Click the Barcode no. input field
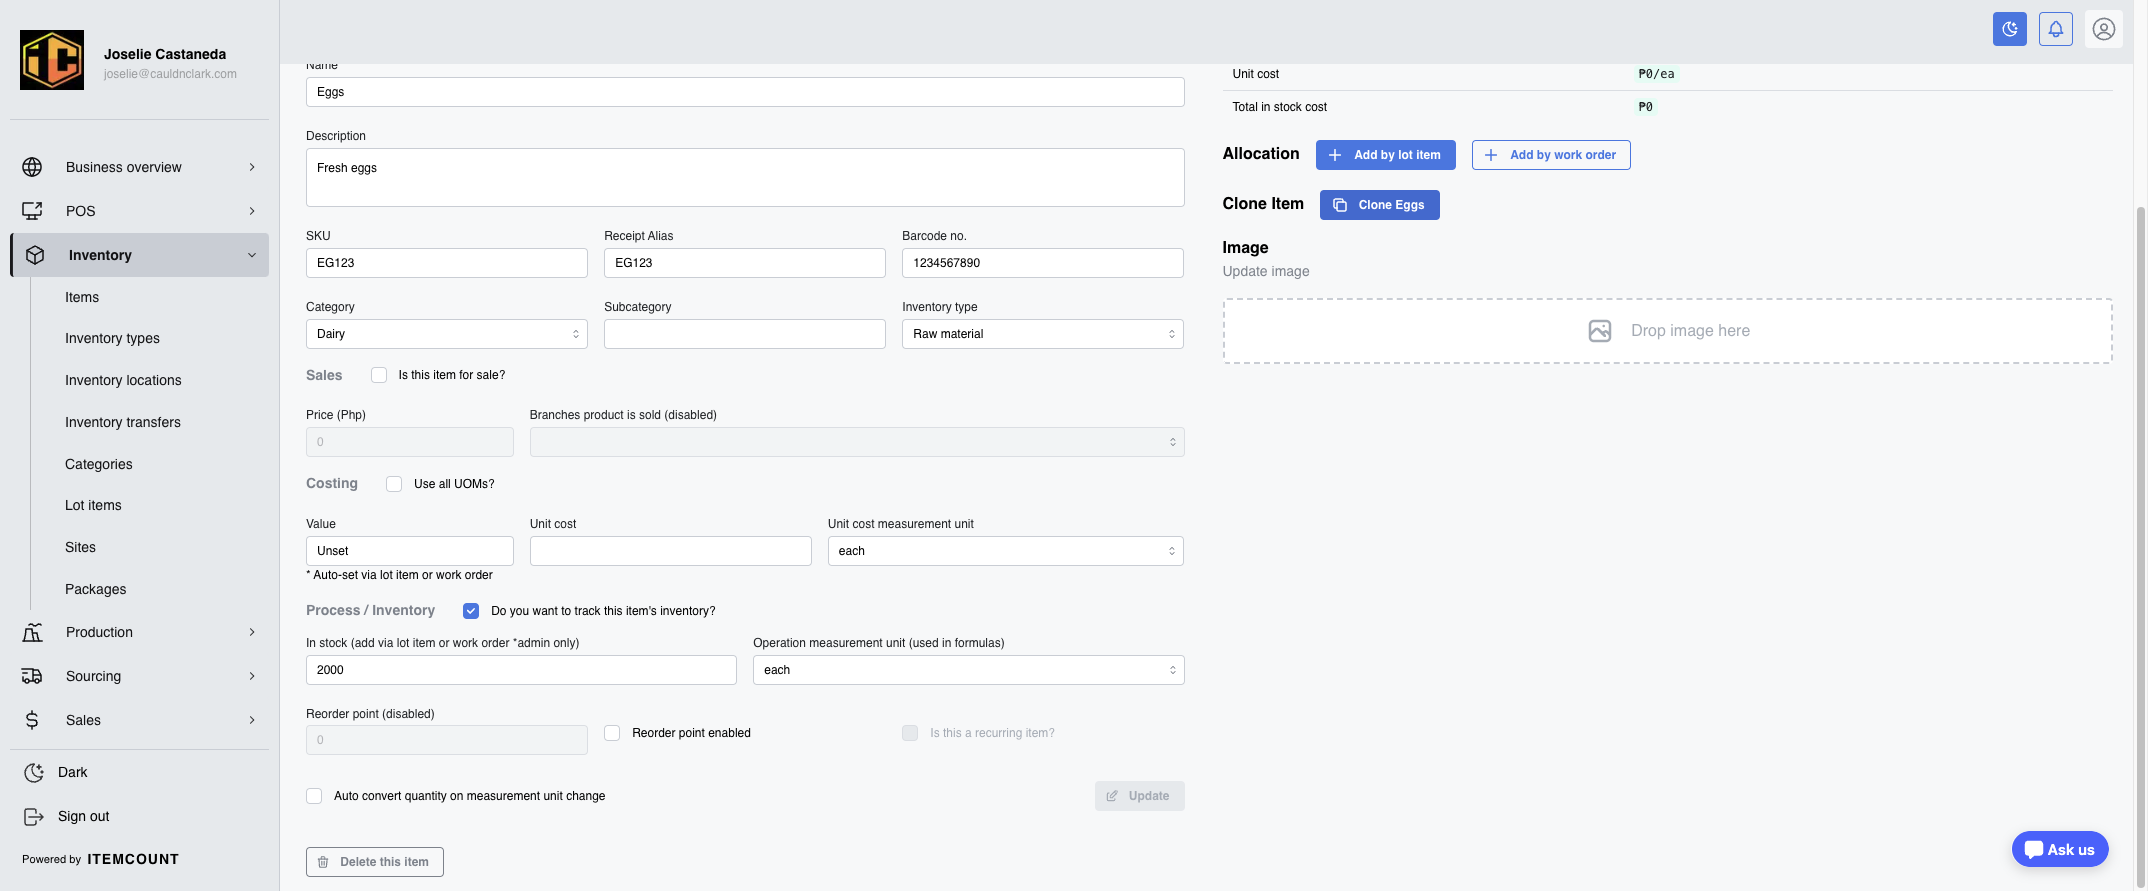Screen dimensions: 2148x891 coord(1043,263)
